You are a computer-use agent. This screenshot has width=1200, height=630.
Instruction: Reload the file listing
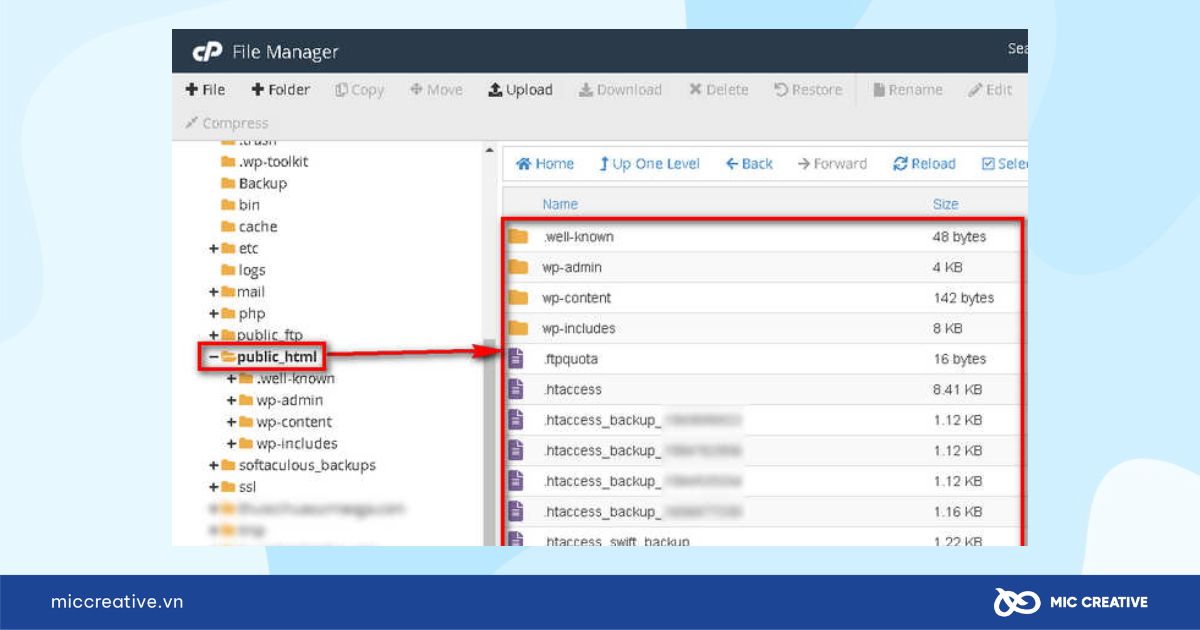coord(924,164)
